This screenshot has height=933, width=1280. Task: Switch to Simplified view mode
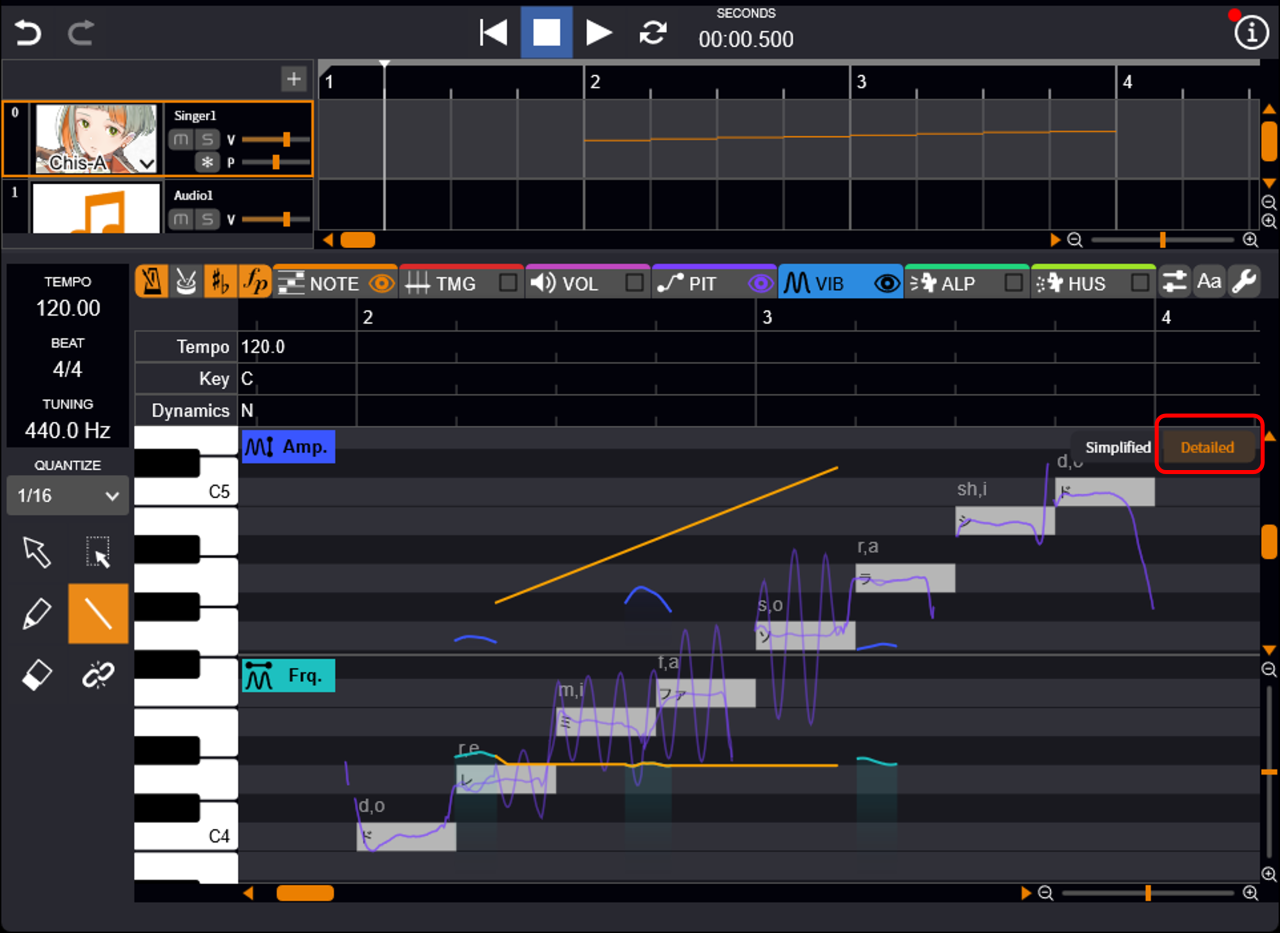[1117, 447]
